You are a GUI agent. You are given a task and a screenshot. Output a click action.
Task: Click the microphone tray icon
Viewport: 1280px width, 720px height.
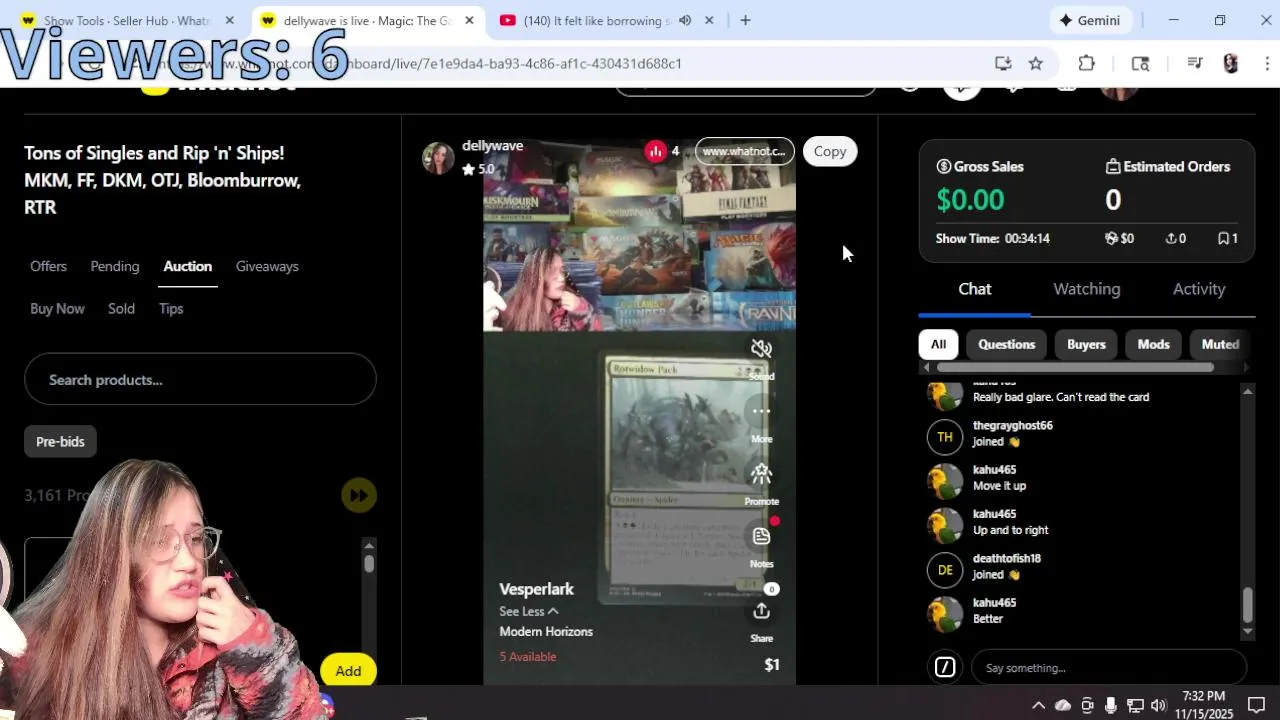coord(1110,705)
